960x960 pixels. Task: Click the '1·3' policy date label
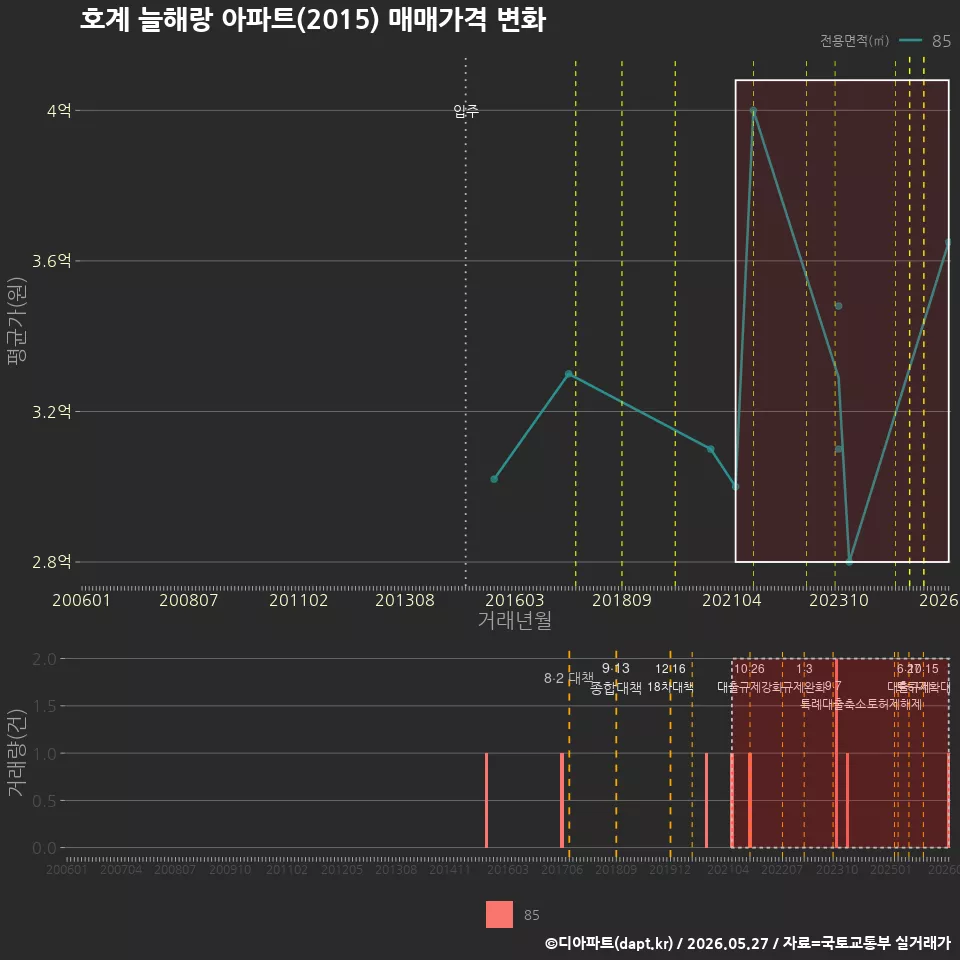point(804,669)
